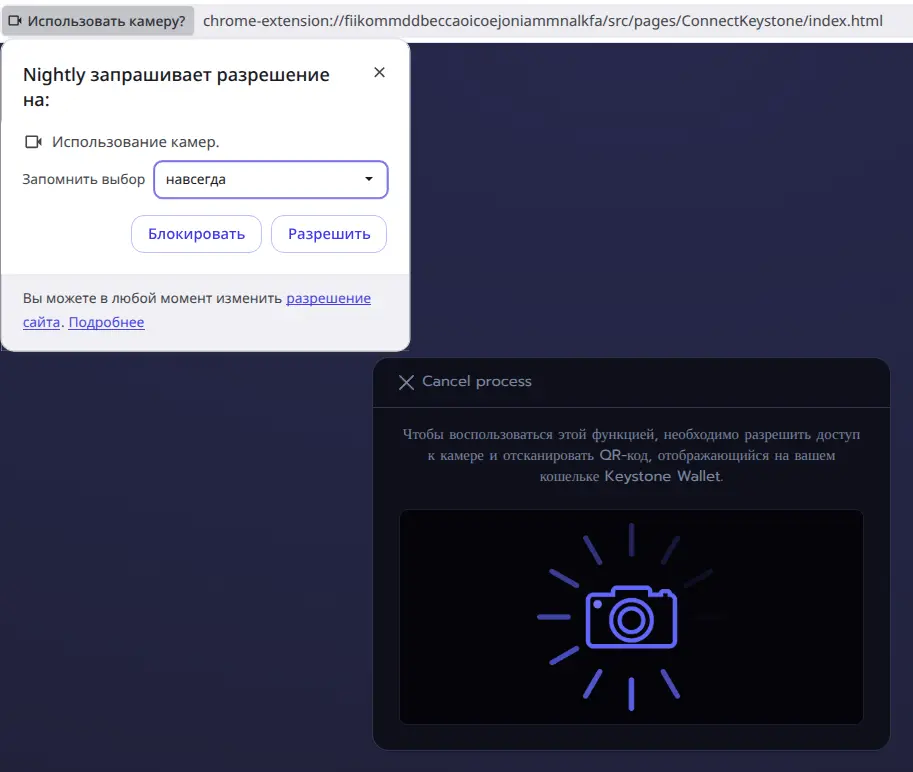
Task: Click the 'Nightly запрашивает разрешение на:' heading
Action: pos(176,87)
